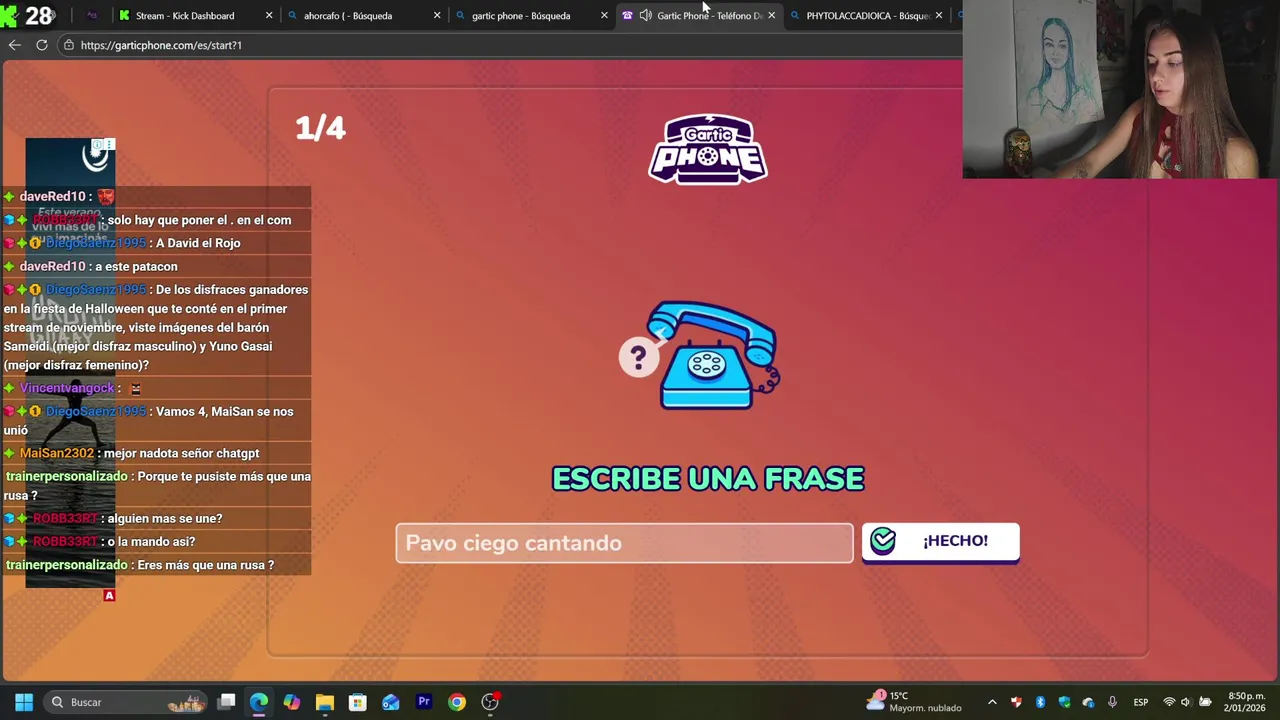Click the Vincentvangock username in chat
The height and width of the screenshot is (720, 1280).
coord(67,388)
